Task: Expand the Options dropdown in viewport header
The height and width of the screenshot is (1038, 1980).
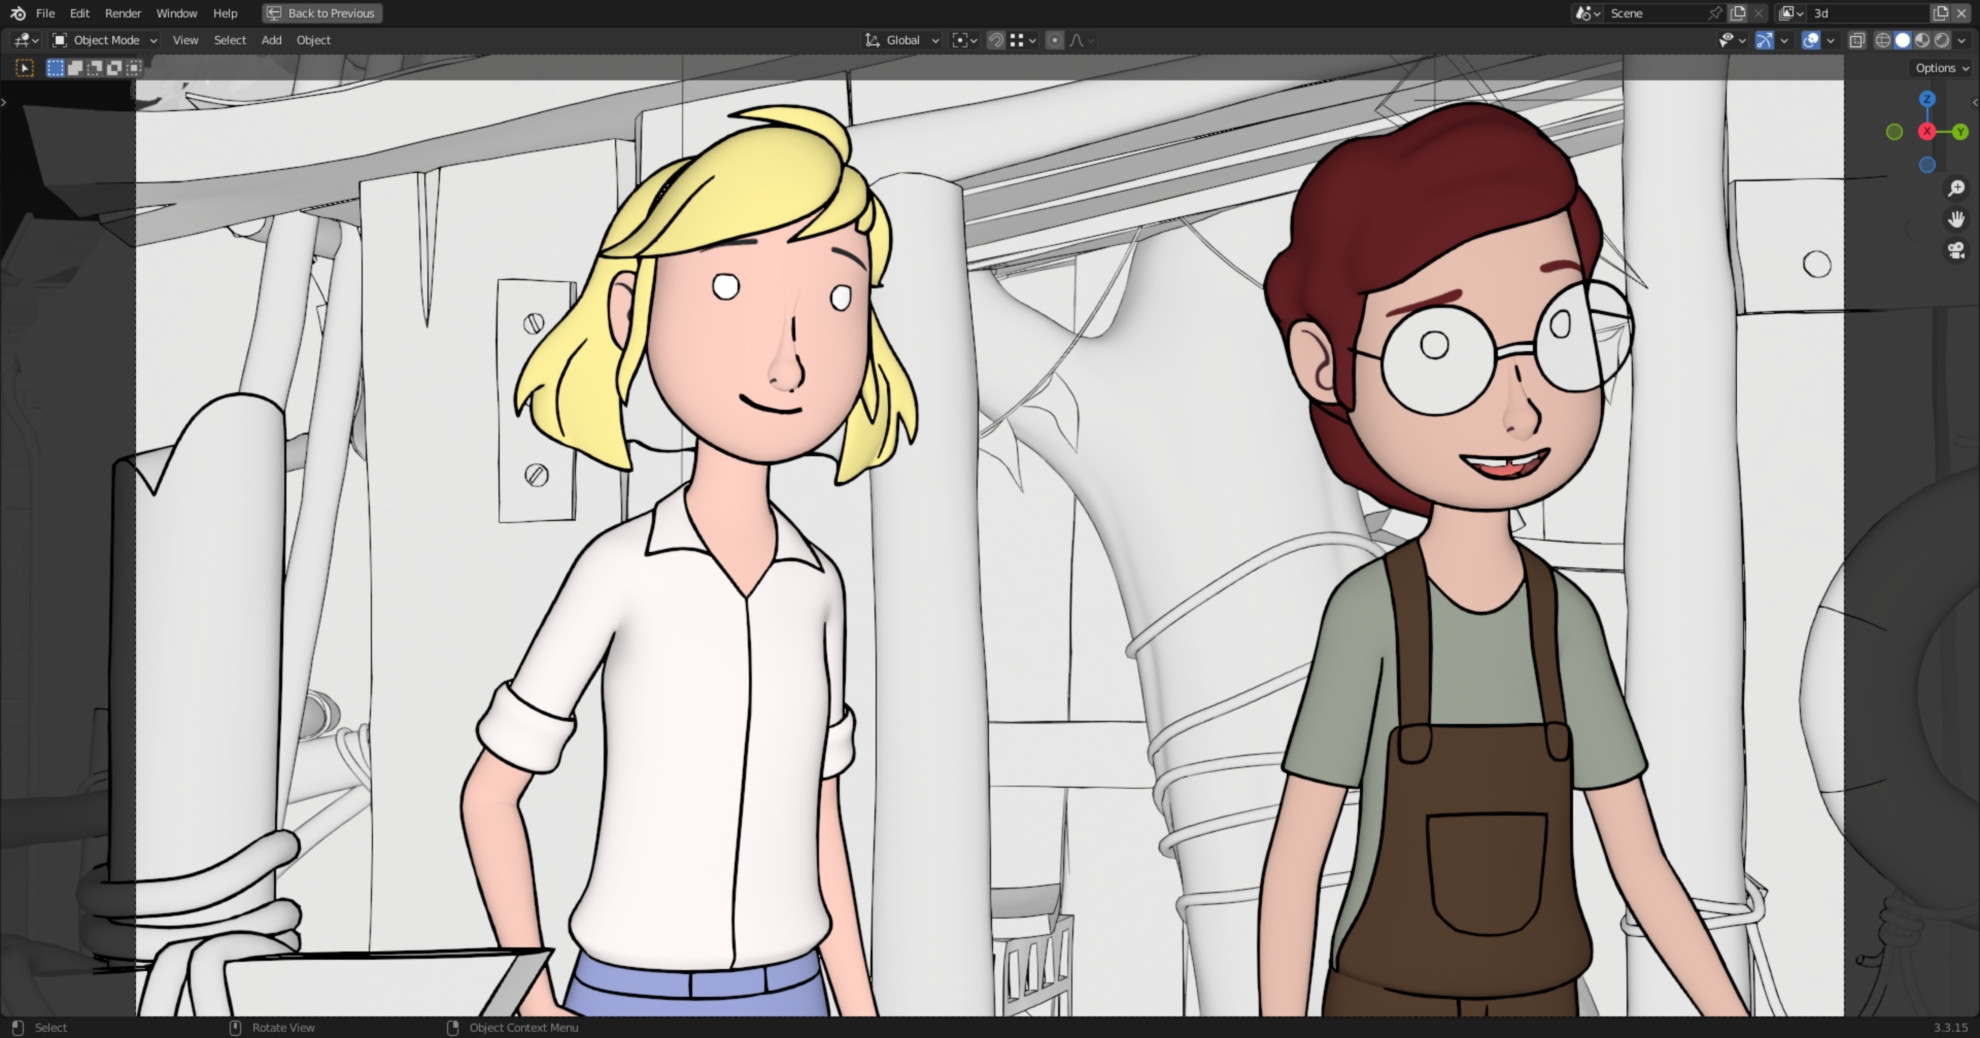Action: pyautogui.click(x=1938, y=67)
